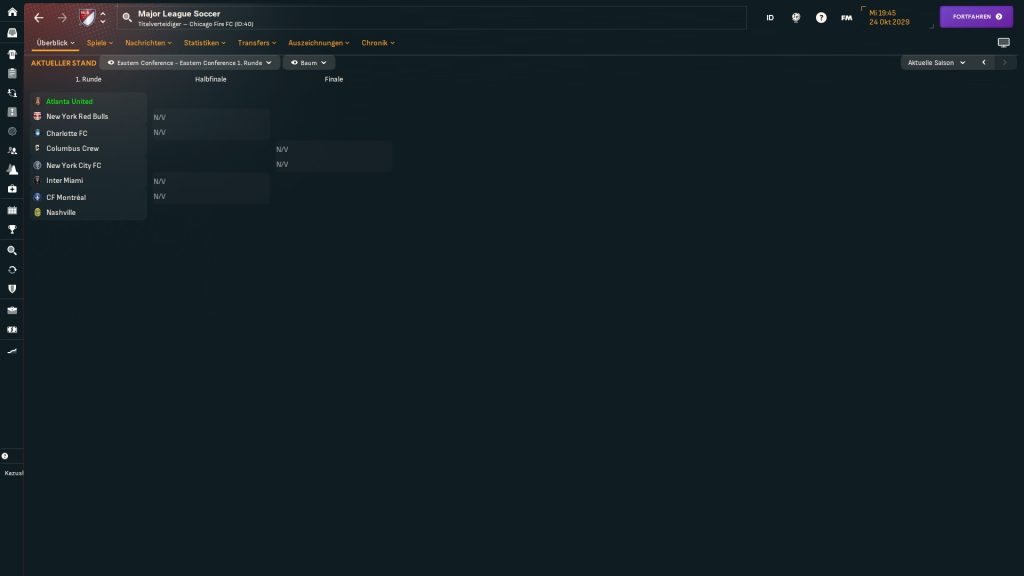Click the monitor display icon below Fortfahren
The image size is (1024, 576).
coord(1003,43)
